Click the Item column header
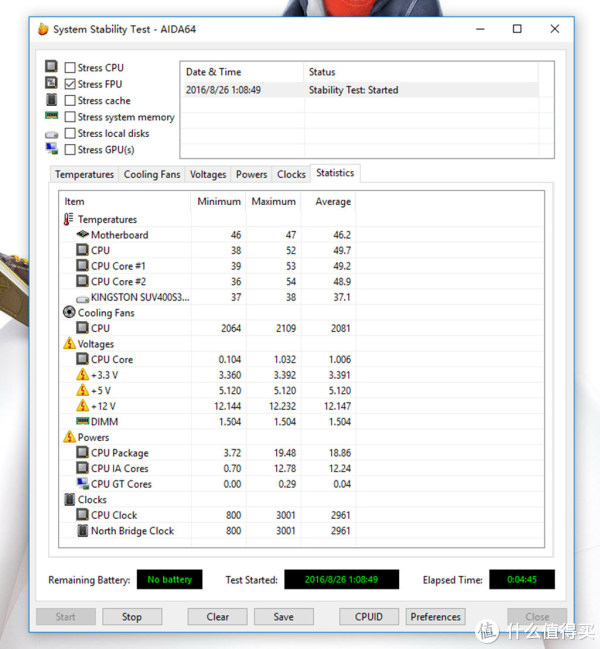Screen dimensions: 600x649 [x=125, y=201]
